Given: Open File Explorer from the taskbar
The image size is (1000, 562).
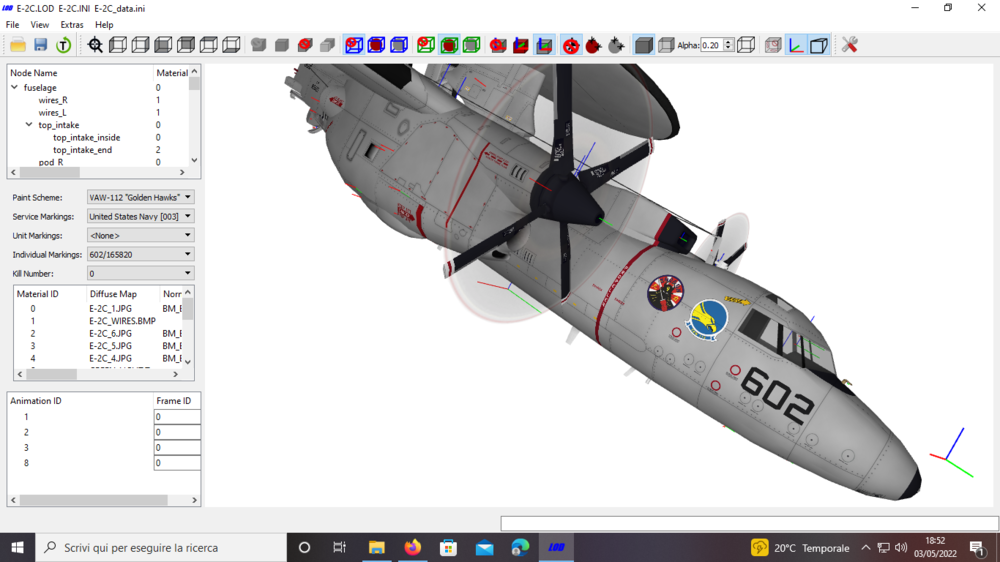Looking at the screenshot, I should click(376, 547).
